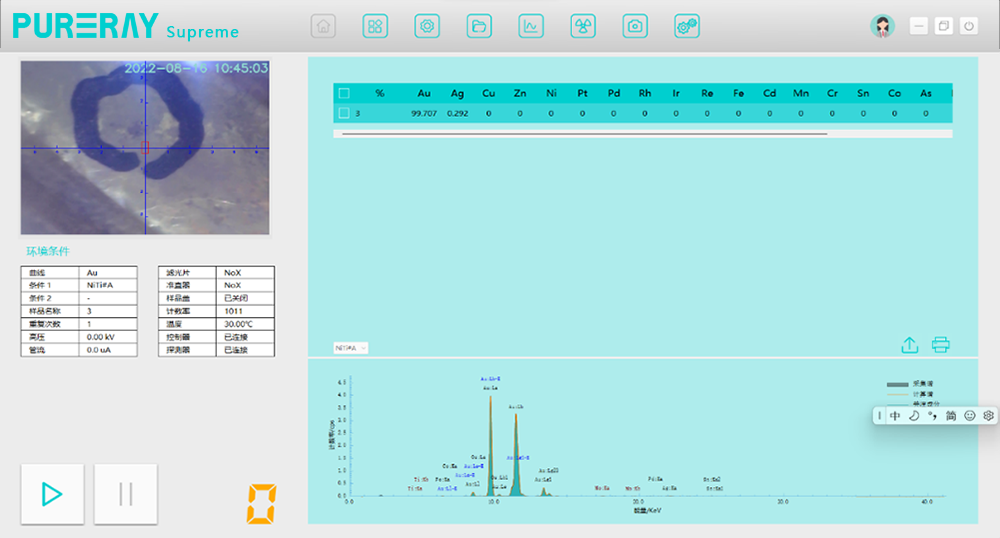
Task: Start measurement with the play button
Action: pos(51,494)
